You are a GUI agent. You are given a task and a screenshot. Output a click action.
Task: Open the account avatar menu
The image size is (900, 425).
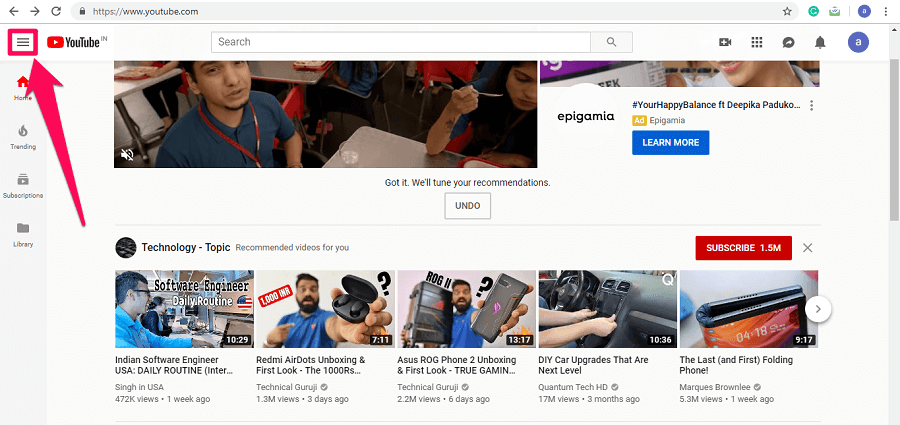pos(858,42)
